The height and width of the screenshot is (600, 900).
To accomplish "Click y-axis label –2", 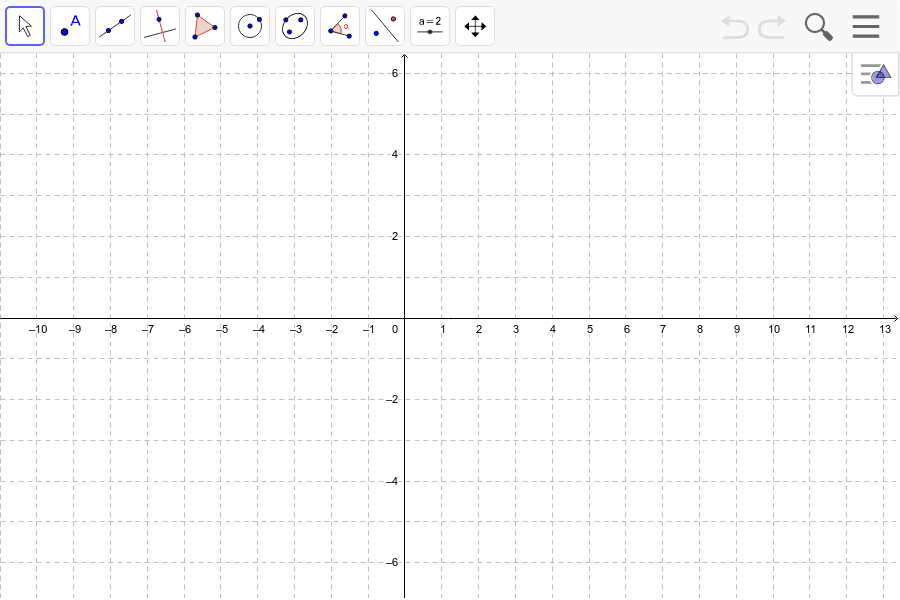I will click(392, 400).
